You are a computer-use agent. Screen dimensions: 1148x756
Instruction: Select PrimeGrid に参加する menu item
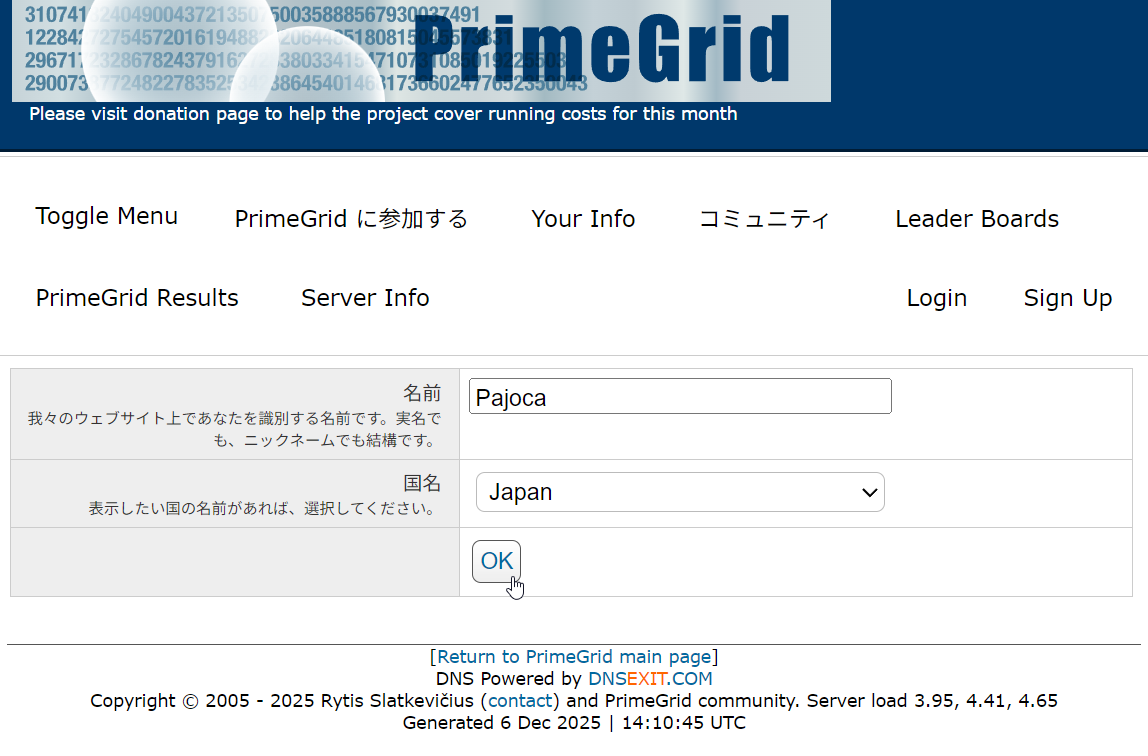click(x=350, y=218)
